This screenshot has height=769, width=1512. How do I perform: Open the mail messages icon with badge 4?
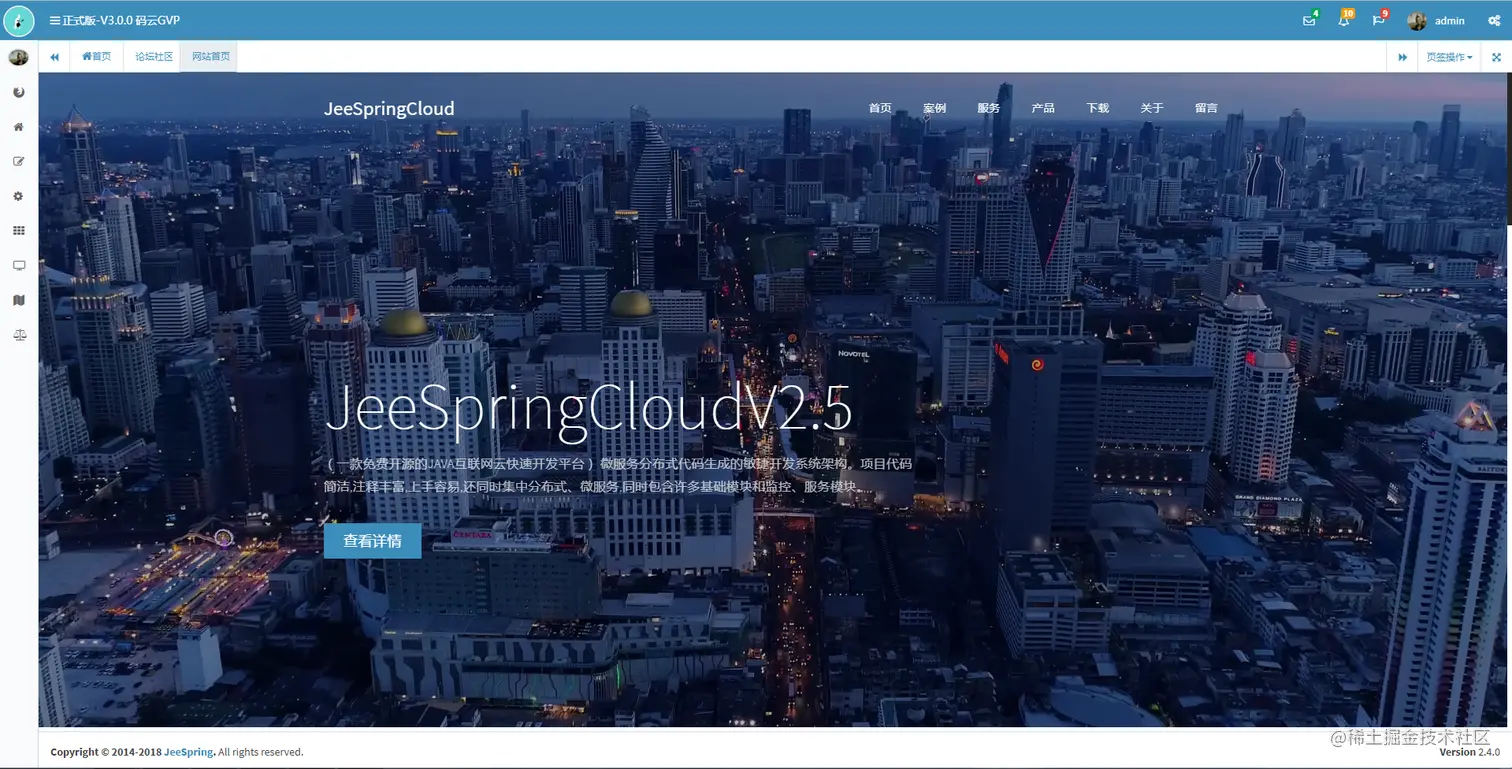click(x=1309, y=20)
